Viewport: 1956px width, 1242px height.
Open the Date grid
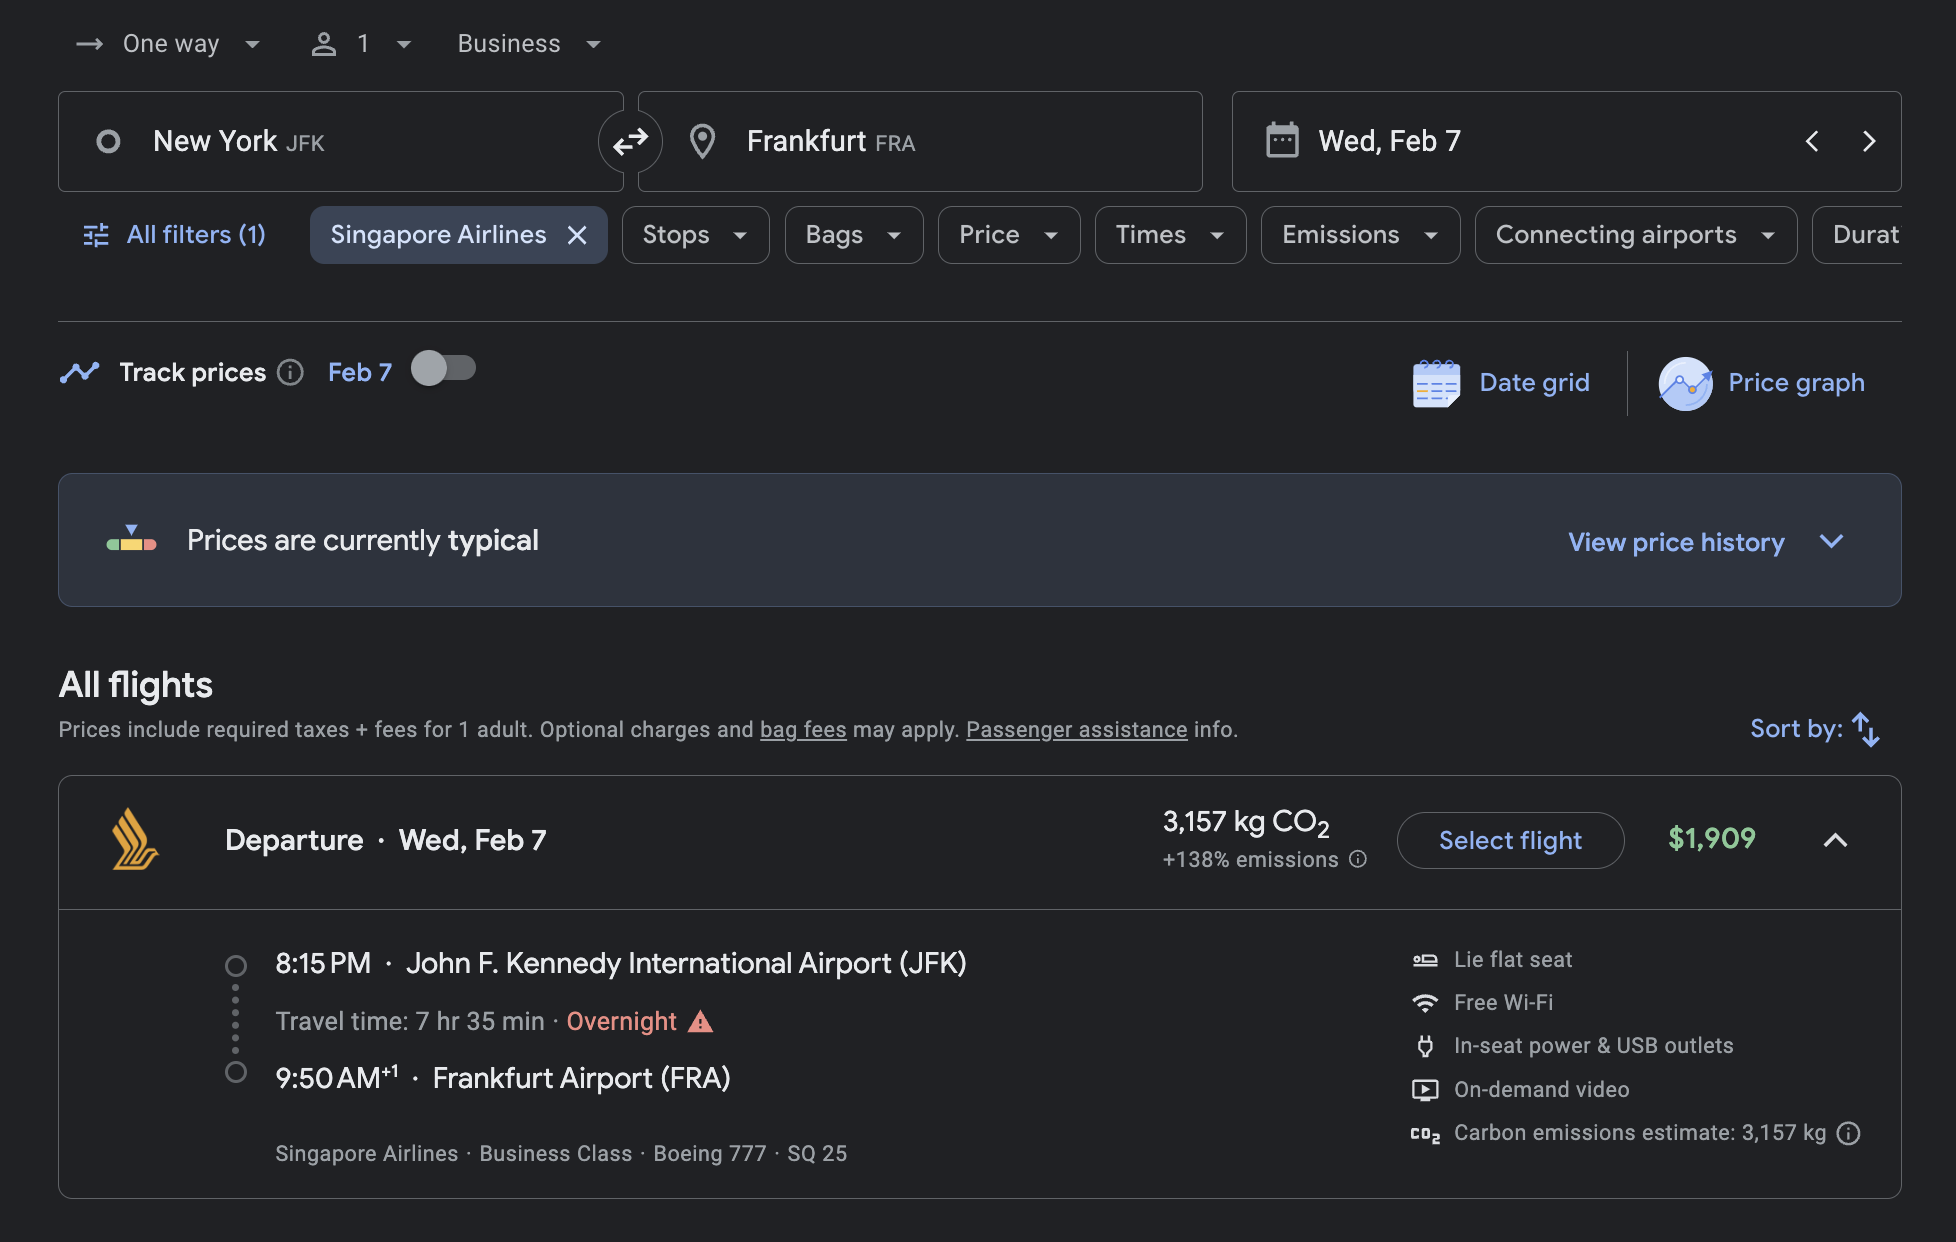tap(1501, 383)
